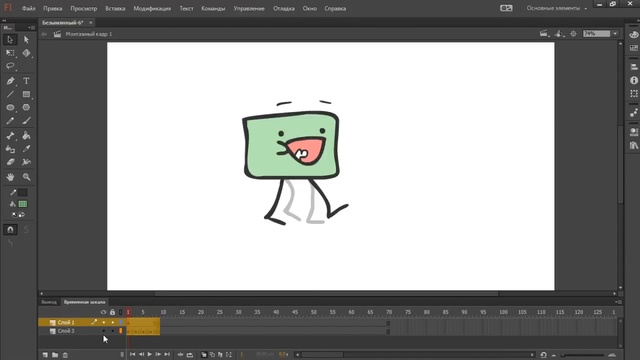Open the Library panel icon
The height and width of the screenshot is (360, 640).
[633, 145]
